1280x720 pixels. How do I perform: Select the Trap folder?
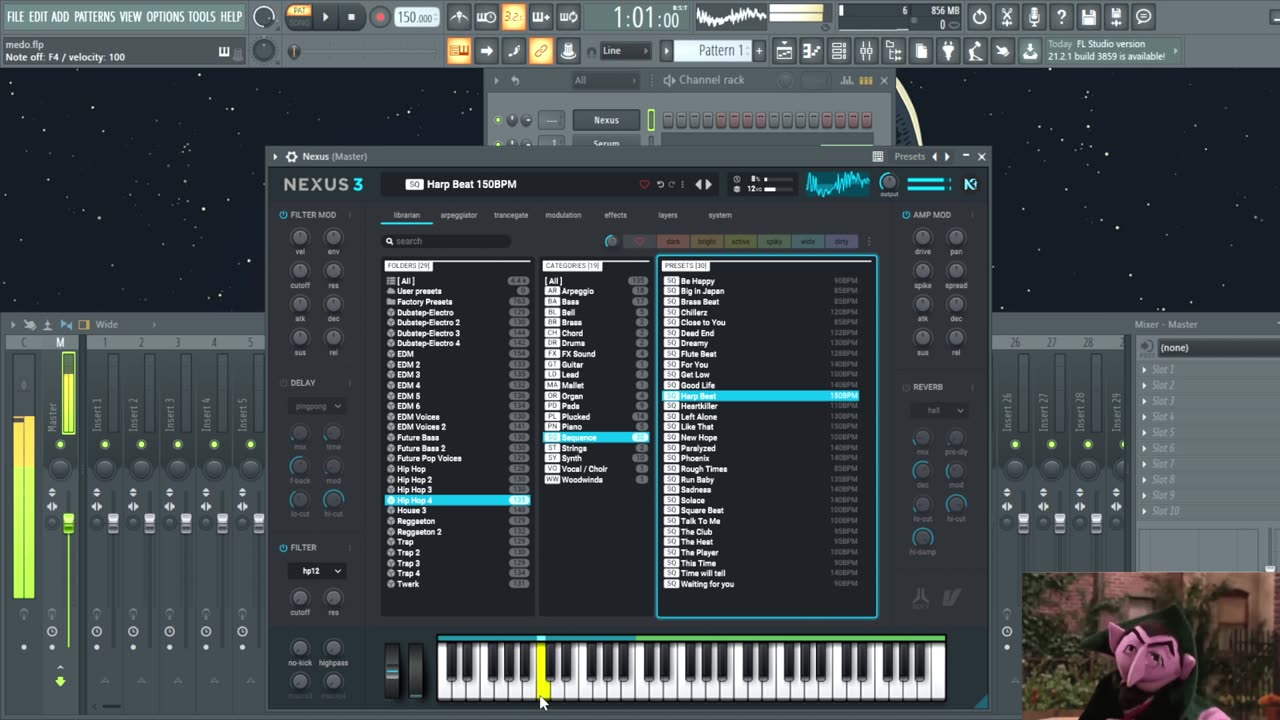458,542
